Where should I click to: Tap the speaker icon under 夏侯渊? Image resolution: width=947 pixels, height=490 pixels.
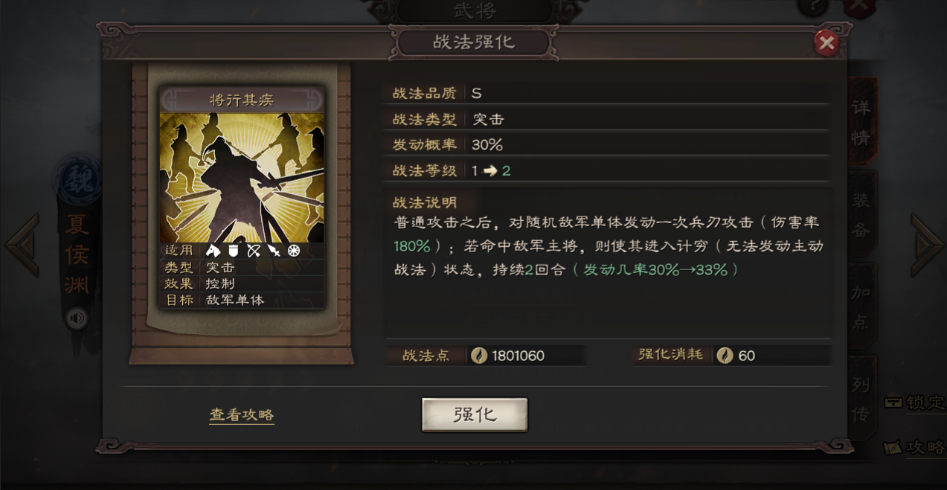pyautogui.click(x=77, y=318)
